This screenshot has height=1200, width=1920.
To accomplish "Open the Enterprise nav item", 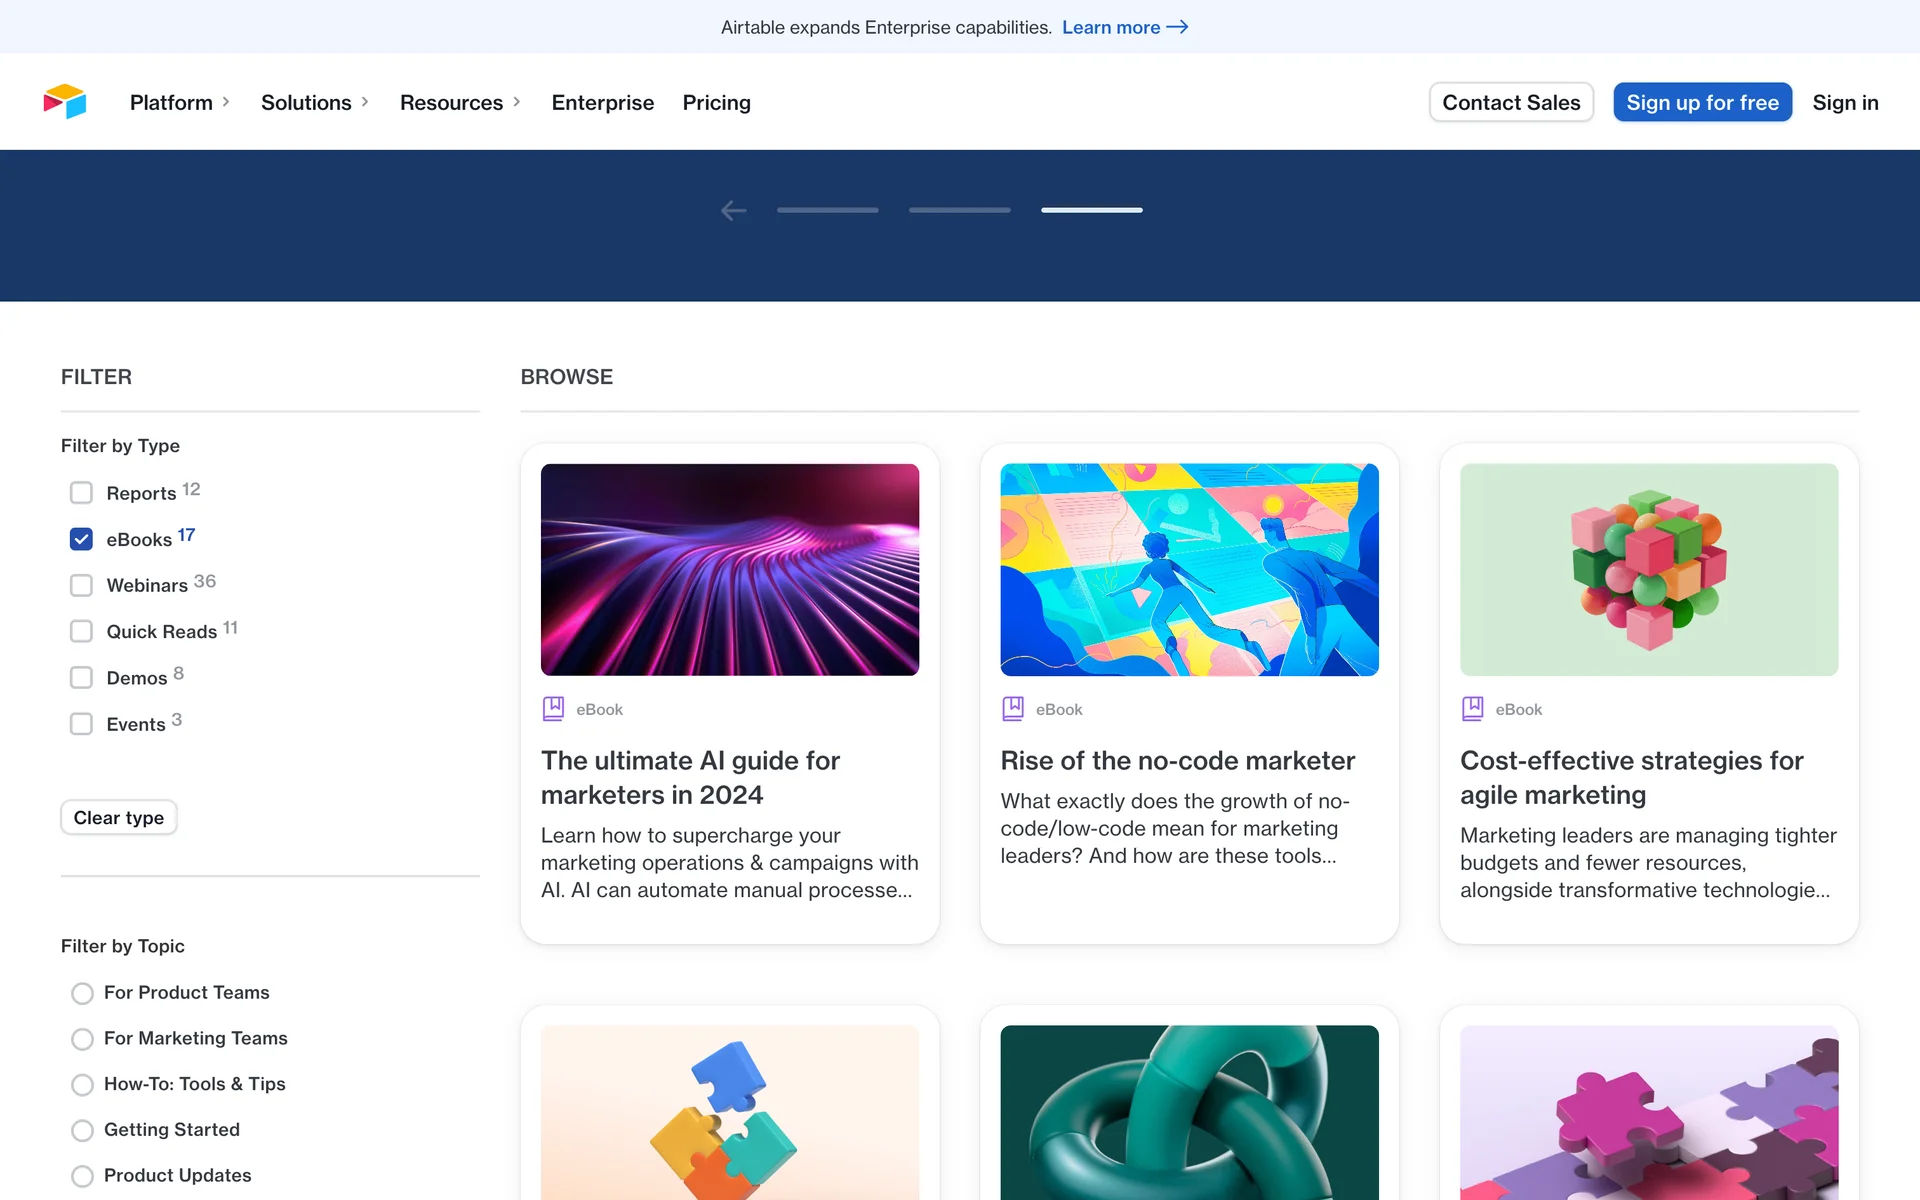I will click(602, 102).
